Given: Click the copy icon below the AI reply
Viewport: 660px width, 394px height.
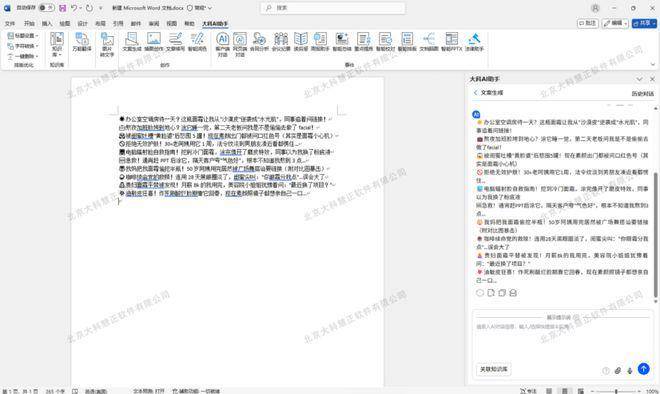Looking at the screenshot, I should point(502,293).
